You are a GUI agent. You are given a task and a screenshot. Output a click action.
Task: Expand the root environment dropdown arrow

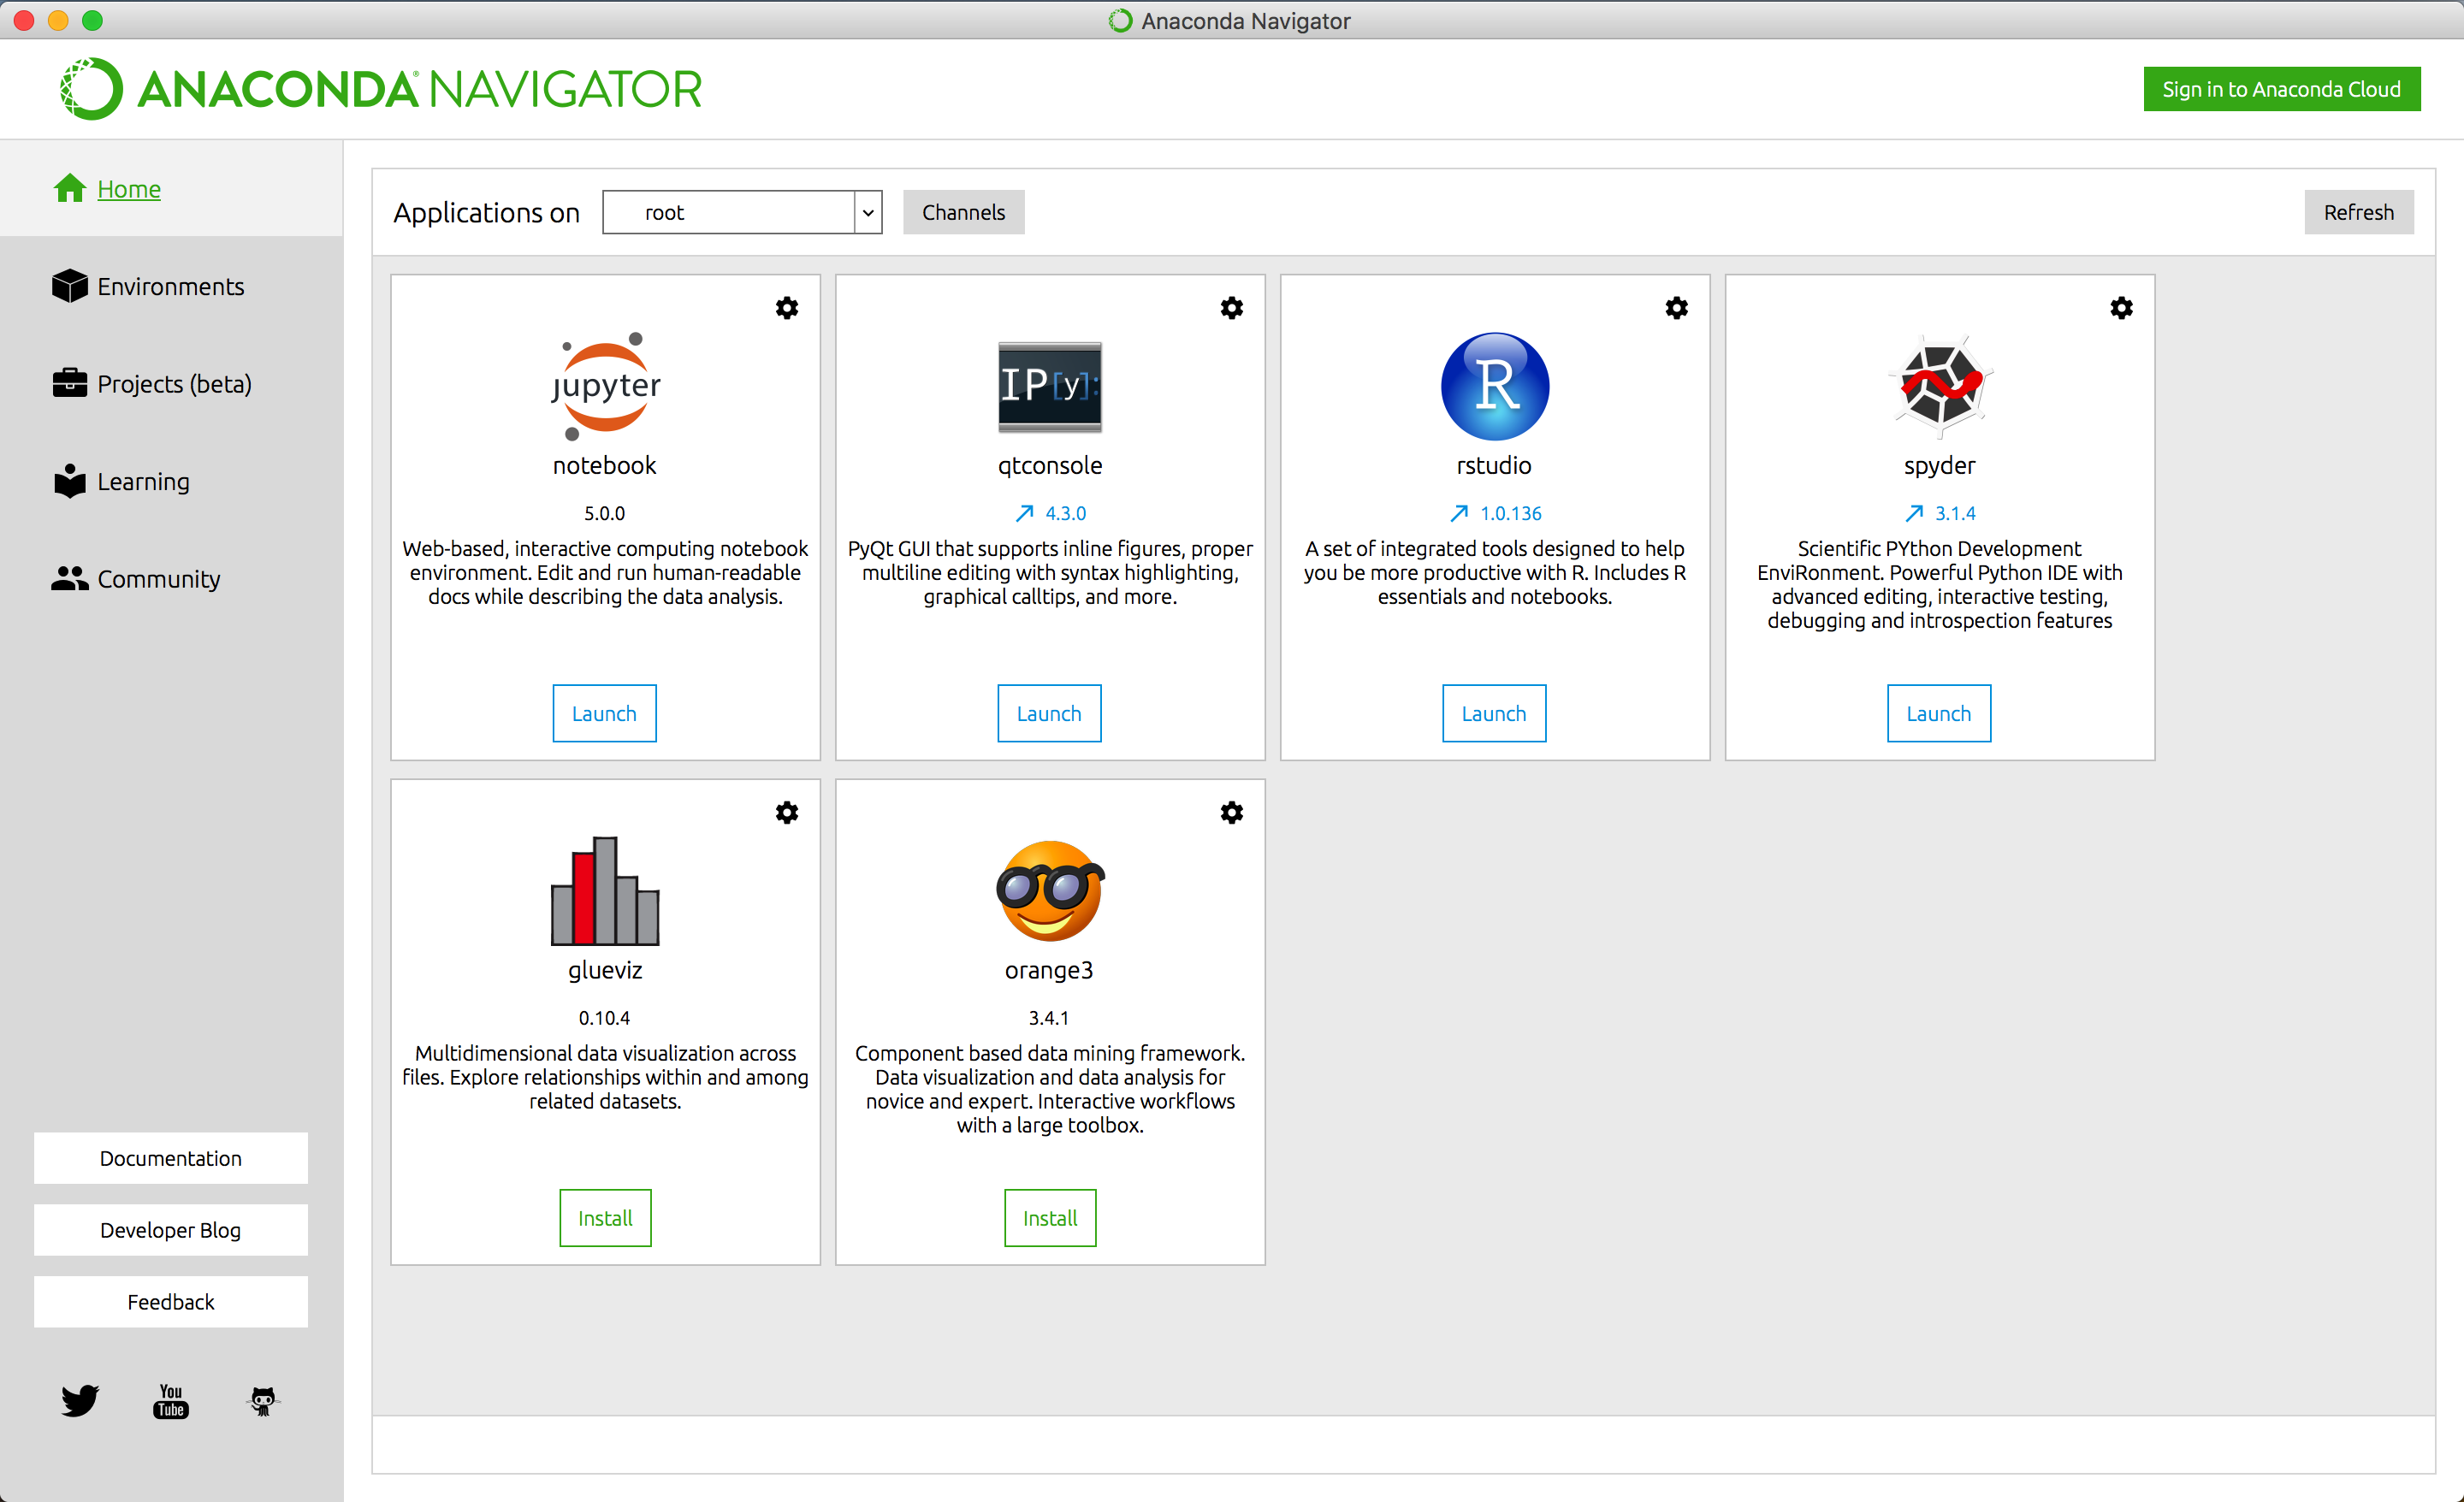click(868, 212)
